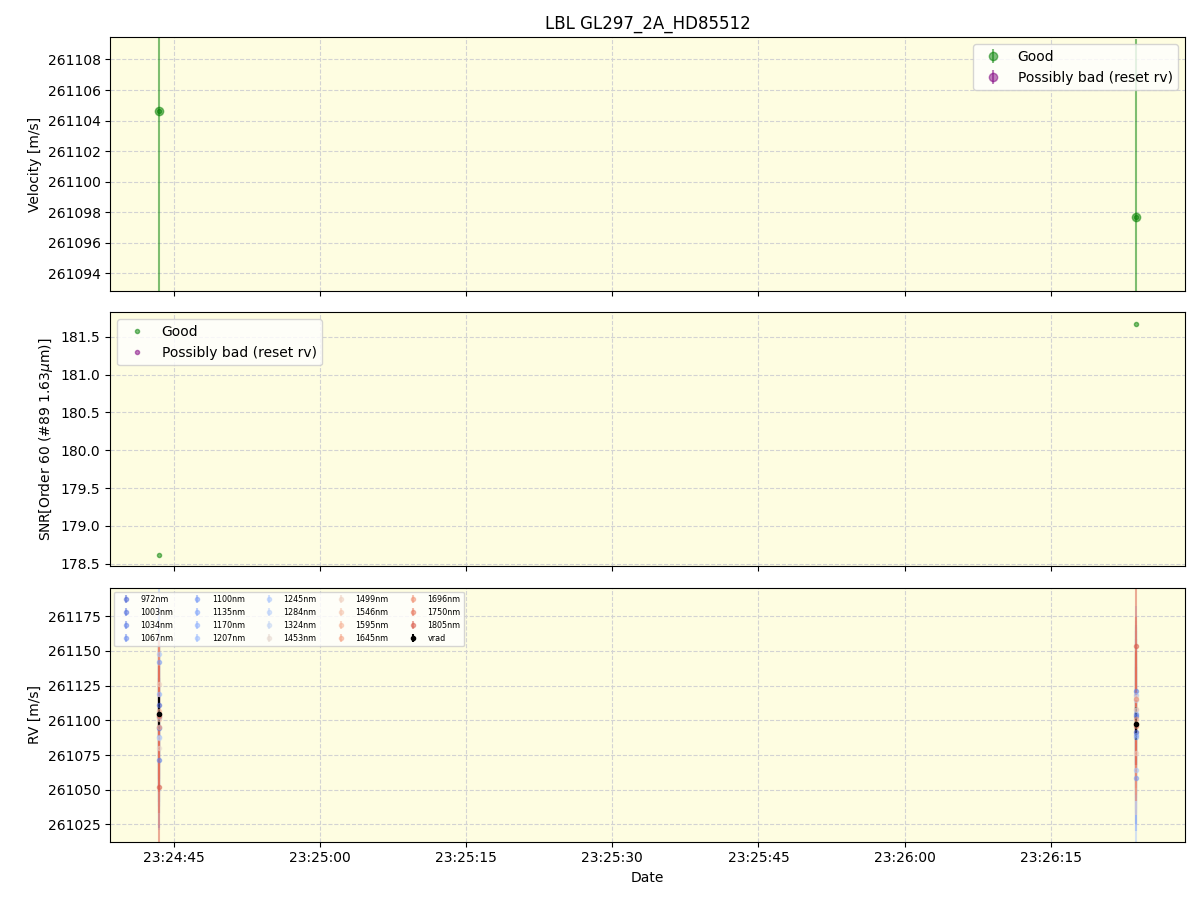Click the black vrad point in right RV cluster
1200x900 pixels.
(x=1136, y=724)
